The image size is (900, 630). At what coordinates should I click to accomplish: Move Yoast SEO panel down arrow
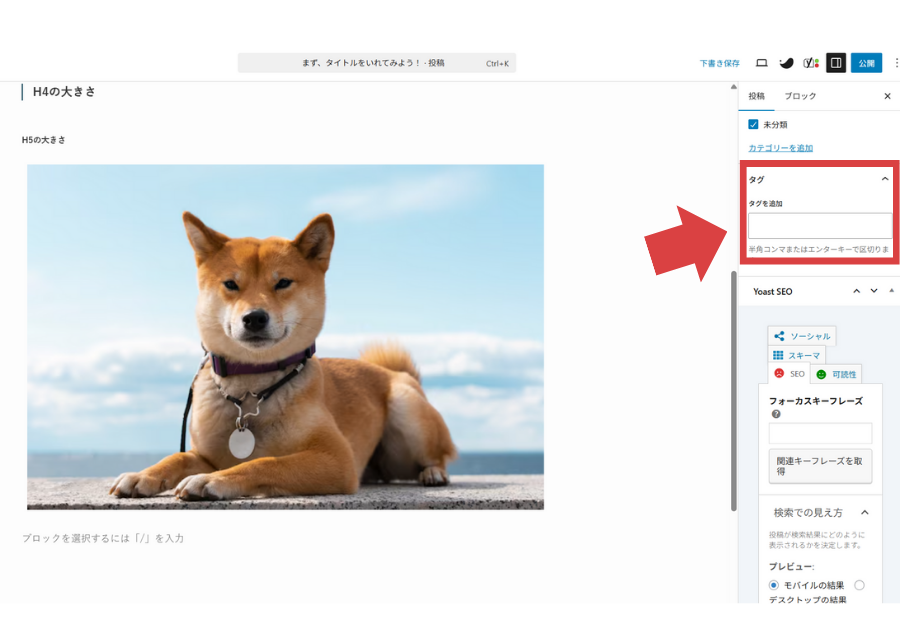(x=874, y=291)
